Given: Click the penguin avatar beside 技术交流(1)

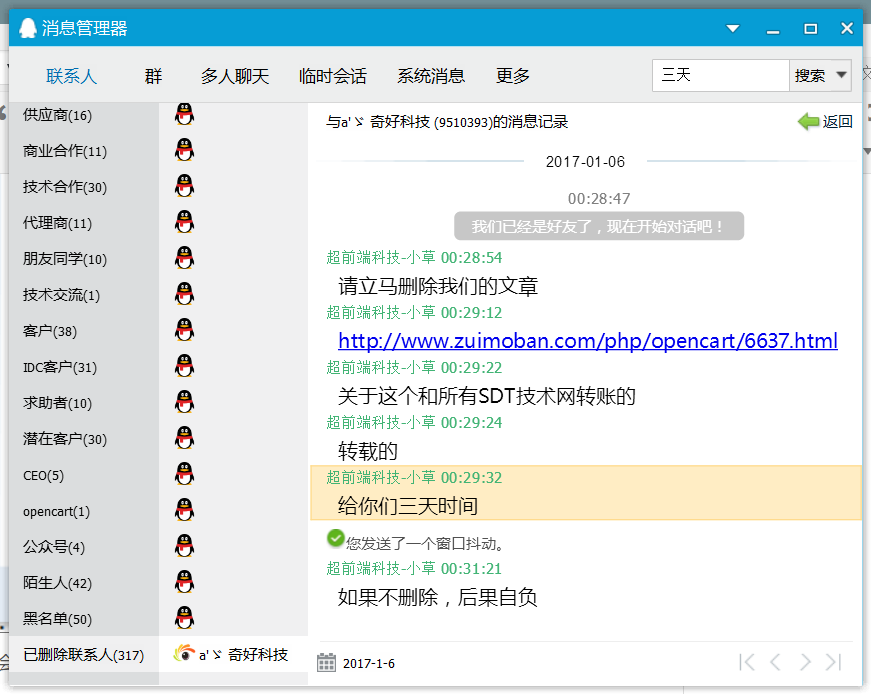Looking at the screenshot, I should pos(184,294).
